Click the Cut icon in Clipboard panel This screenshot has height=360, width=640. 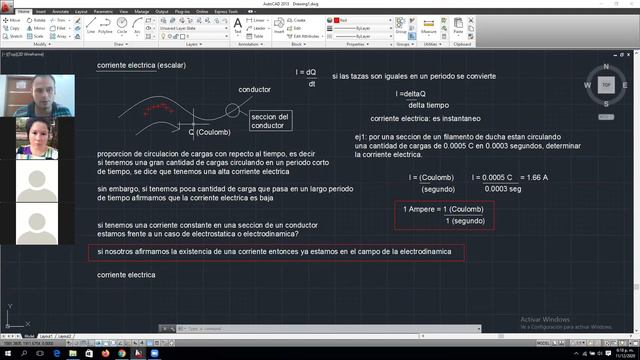pyautogui.click(x=471, y=20)
